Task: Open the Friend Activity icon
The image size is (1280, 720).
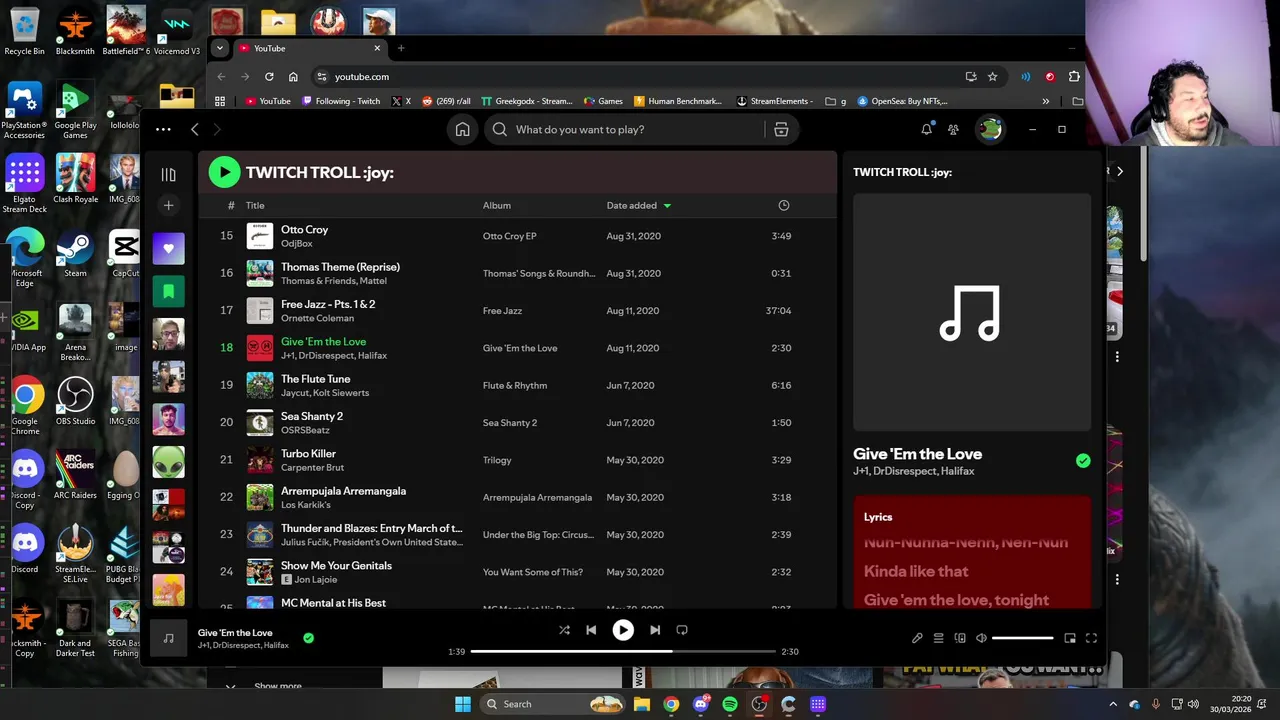Action: 953,129
